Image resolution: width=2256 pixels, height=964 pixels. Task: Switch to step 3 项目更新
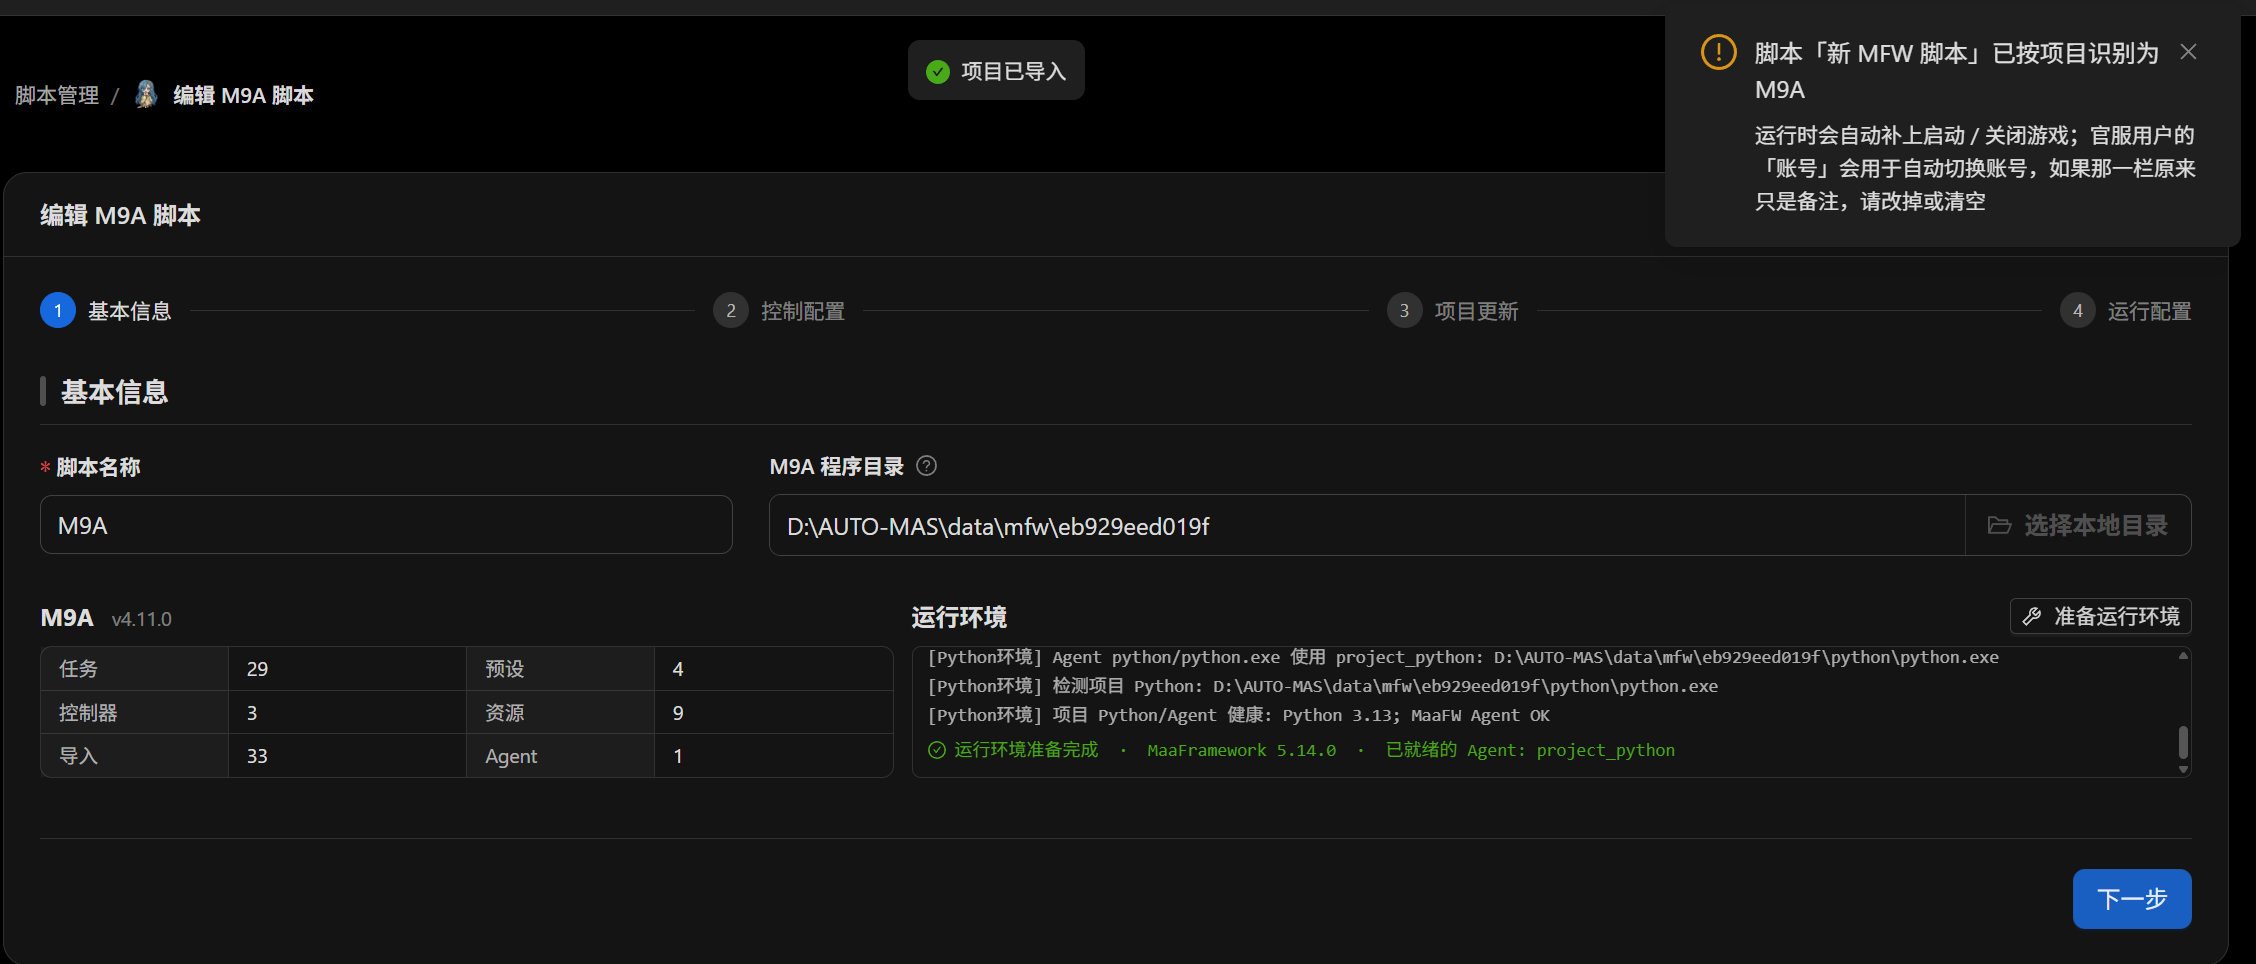tap(1453, 311)
